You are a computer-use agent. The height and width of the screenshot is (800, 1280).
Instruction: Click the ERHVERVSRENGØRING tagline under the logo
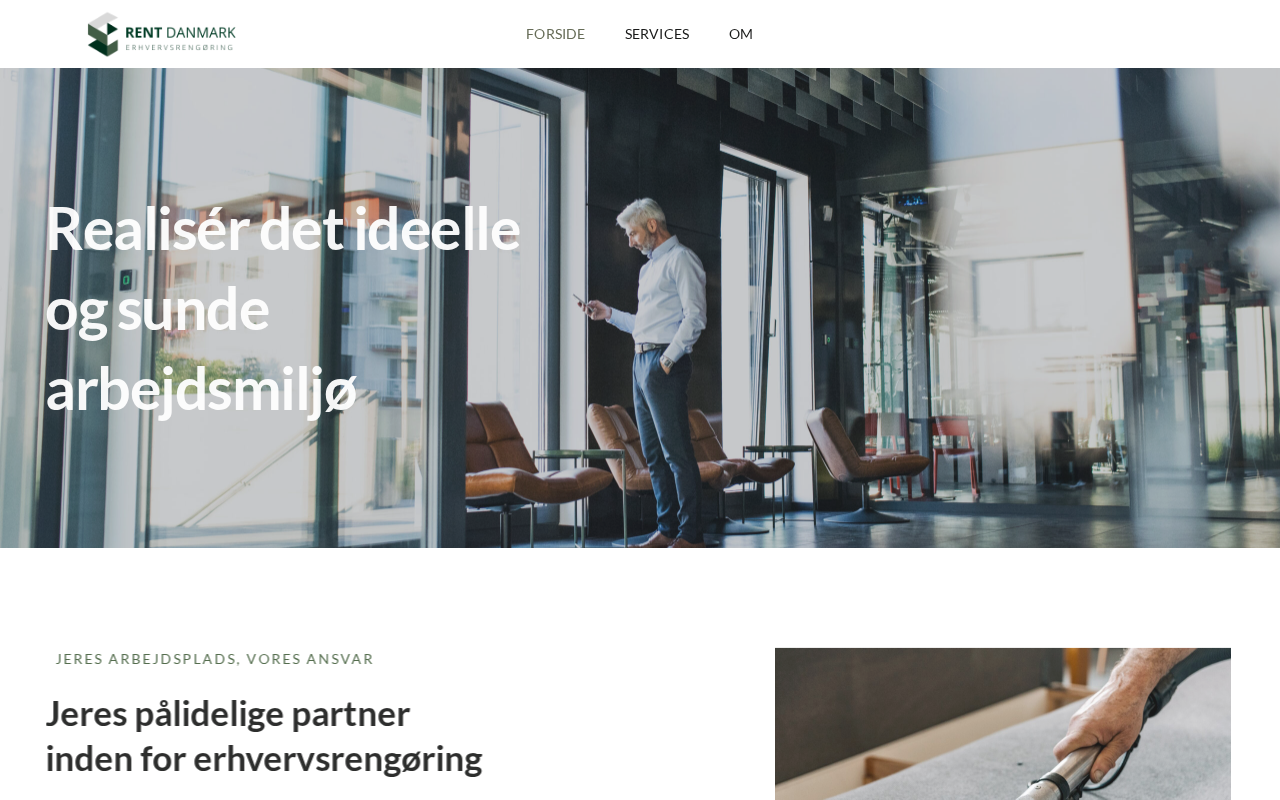pos(179,47)
